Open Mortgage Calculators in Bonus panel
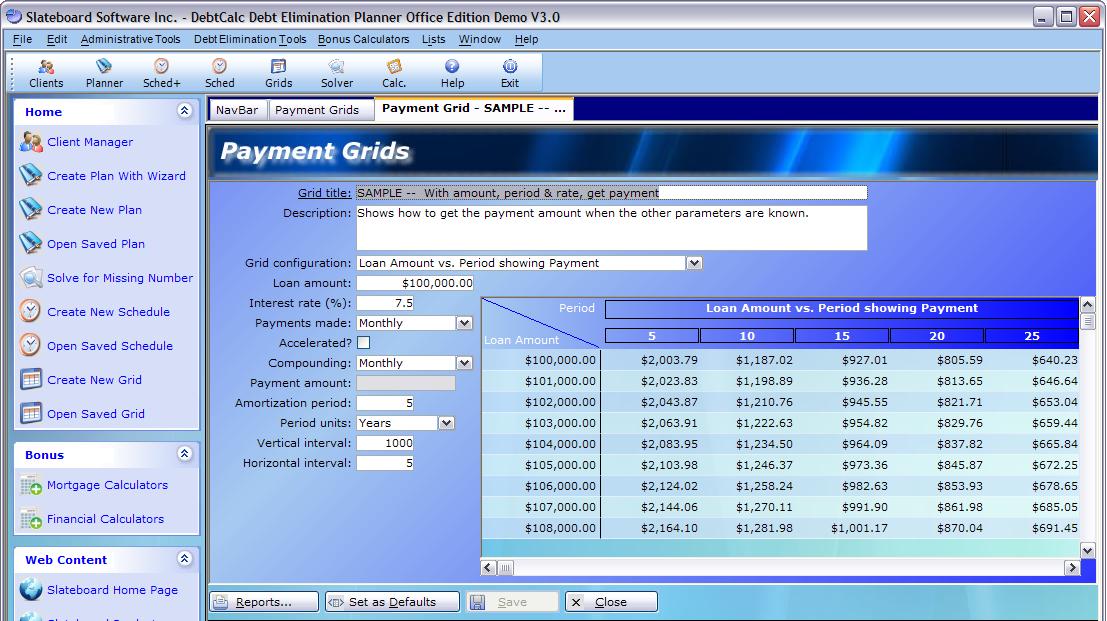This screenshot has height=621, width=1107. 107,485
